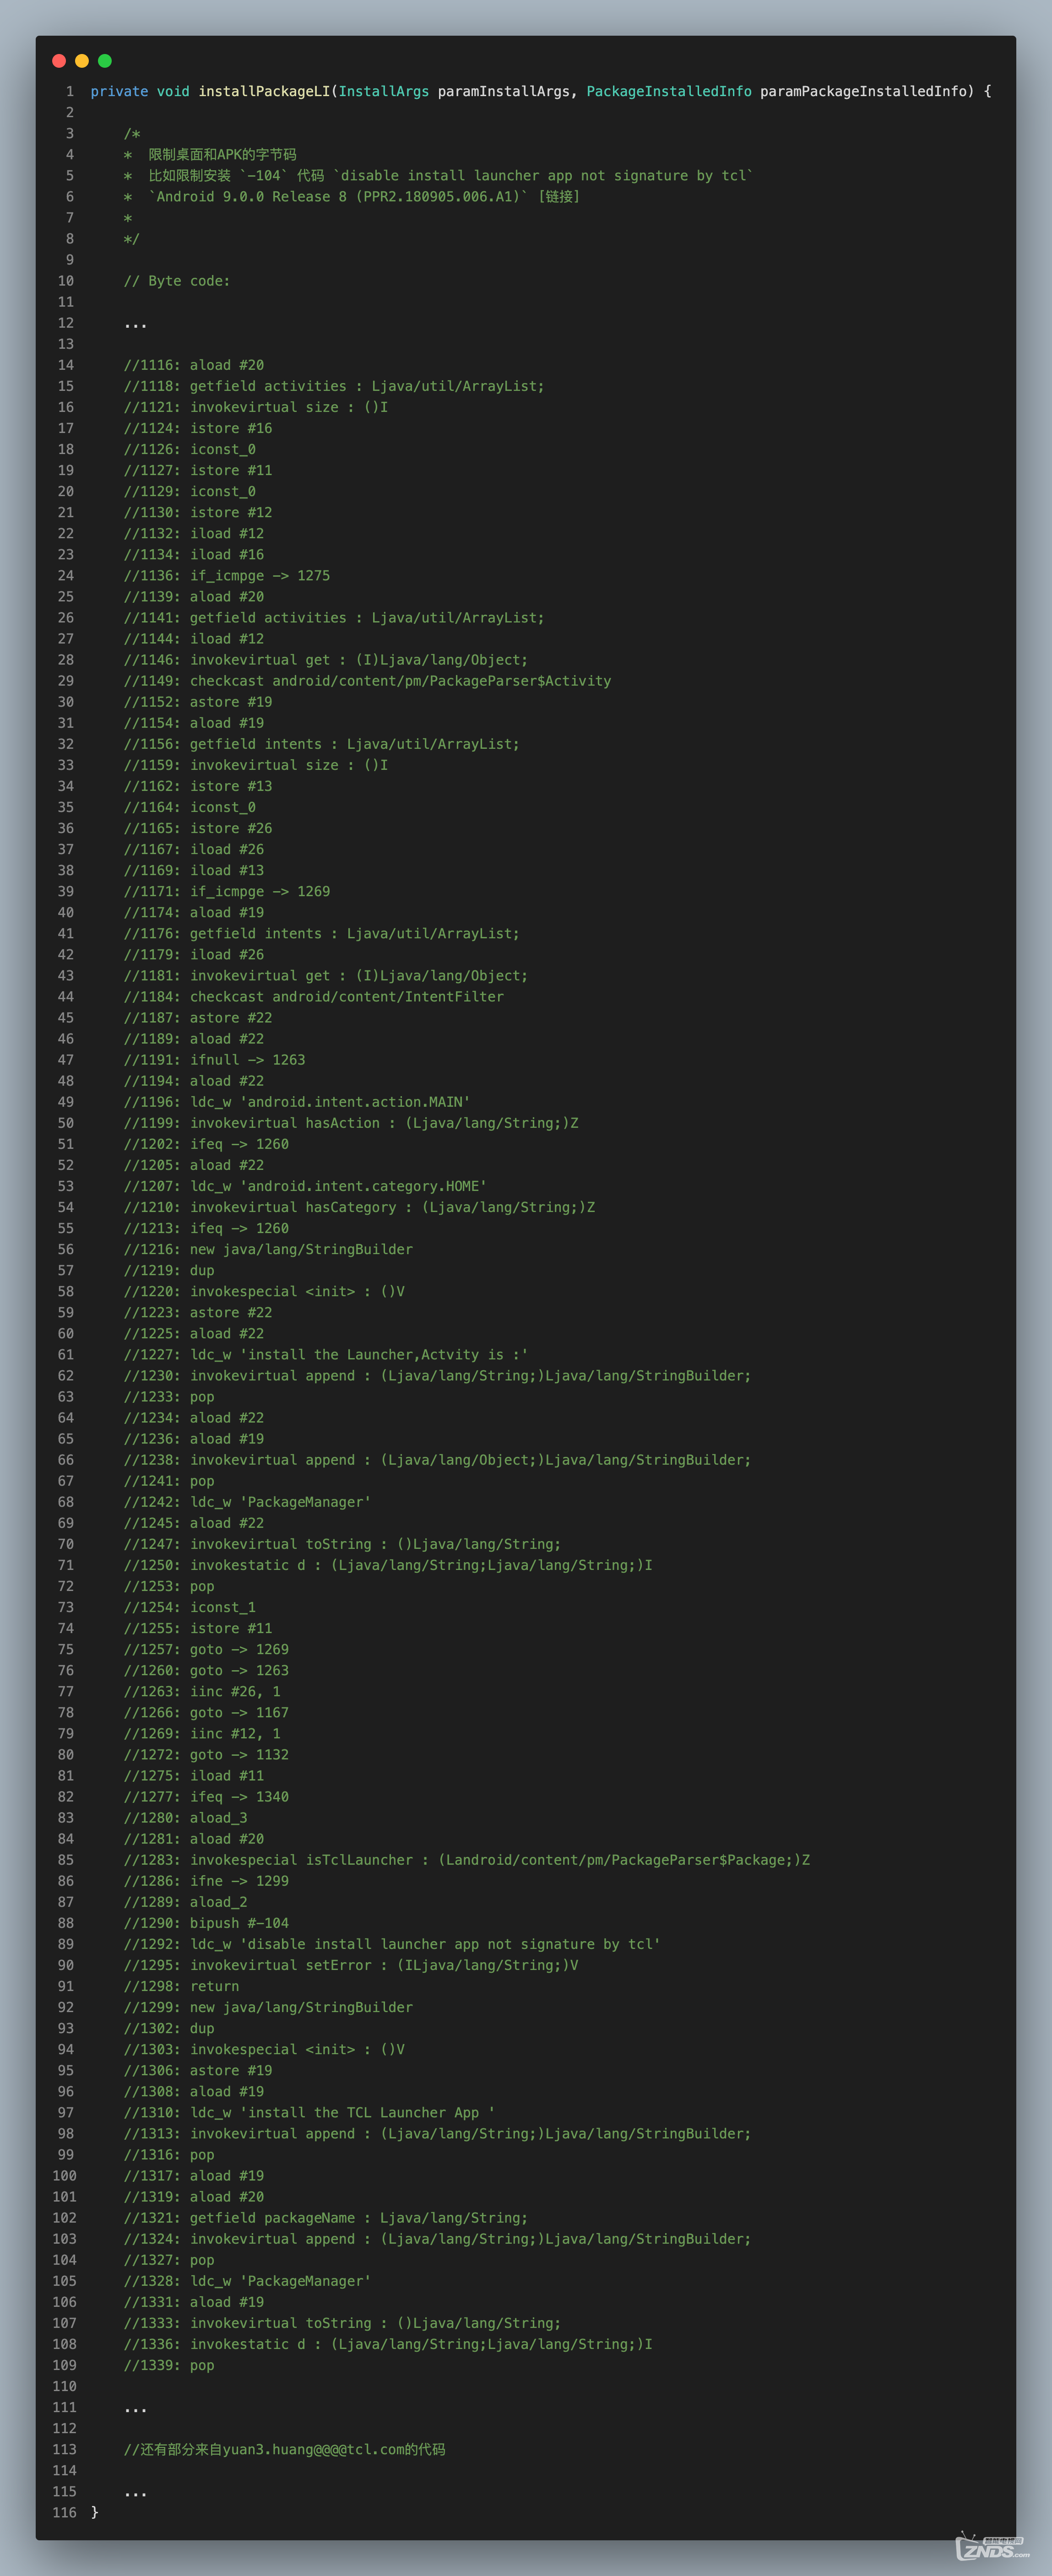Click the '//1298: return' line
This screenshot has height=2576, width=1052.
(181, 1986)
